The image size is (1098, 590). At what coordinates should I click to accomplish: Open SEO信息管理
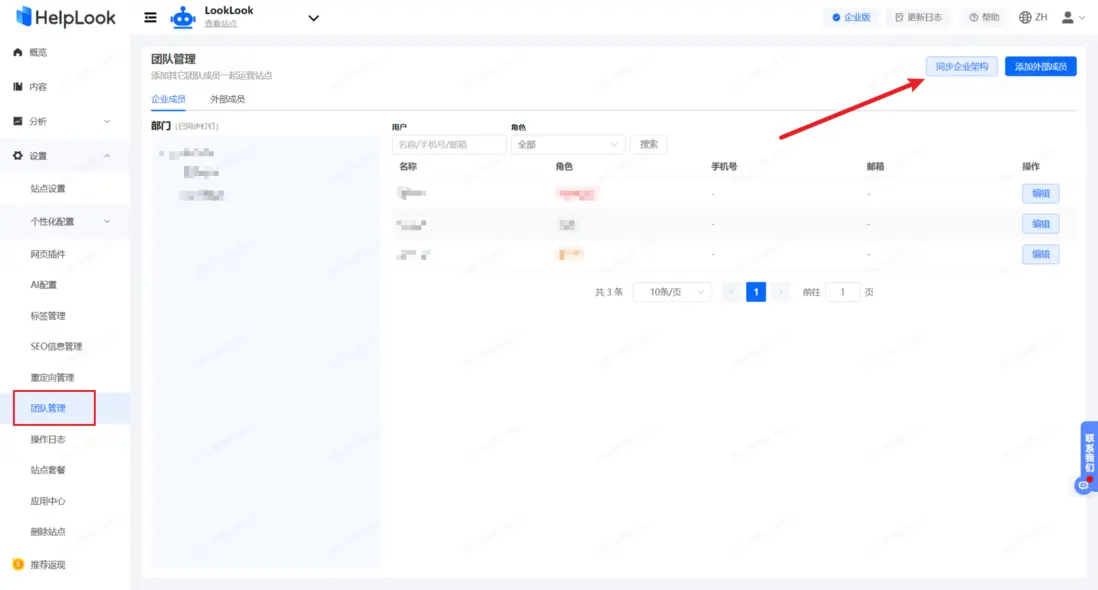56,346
